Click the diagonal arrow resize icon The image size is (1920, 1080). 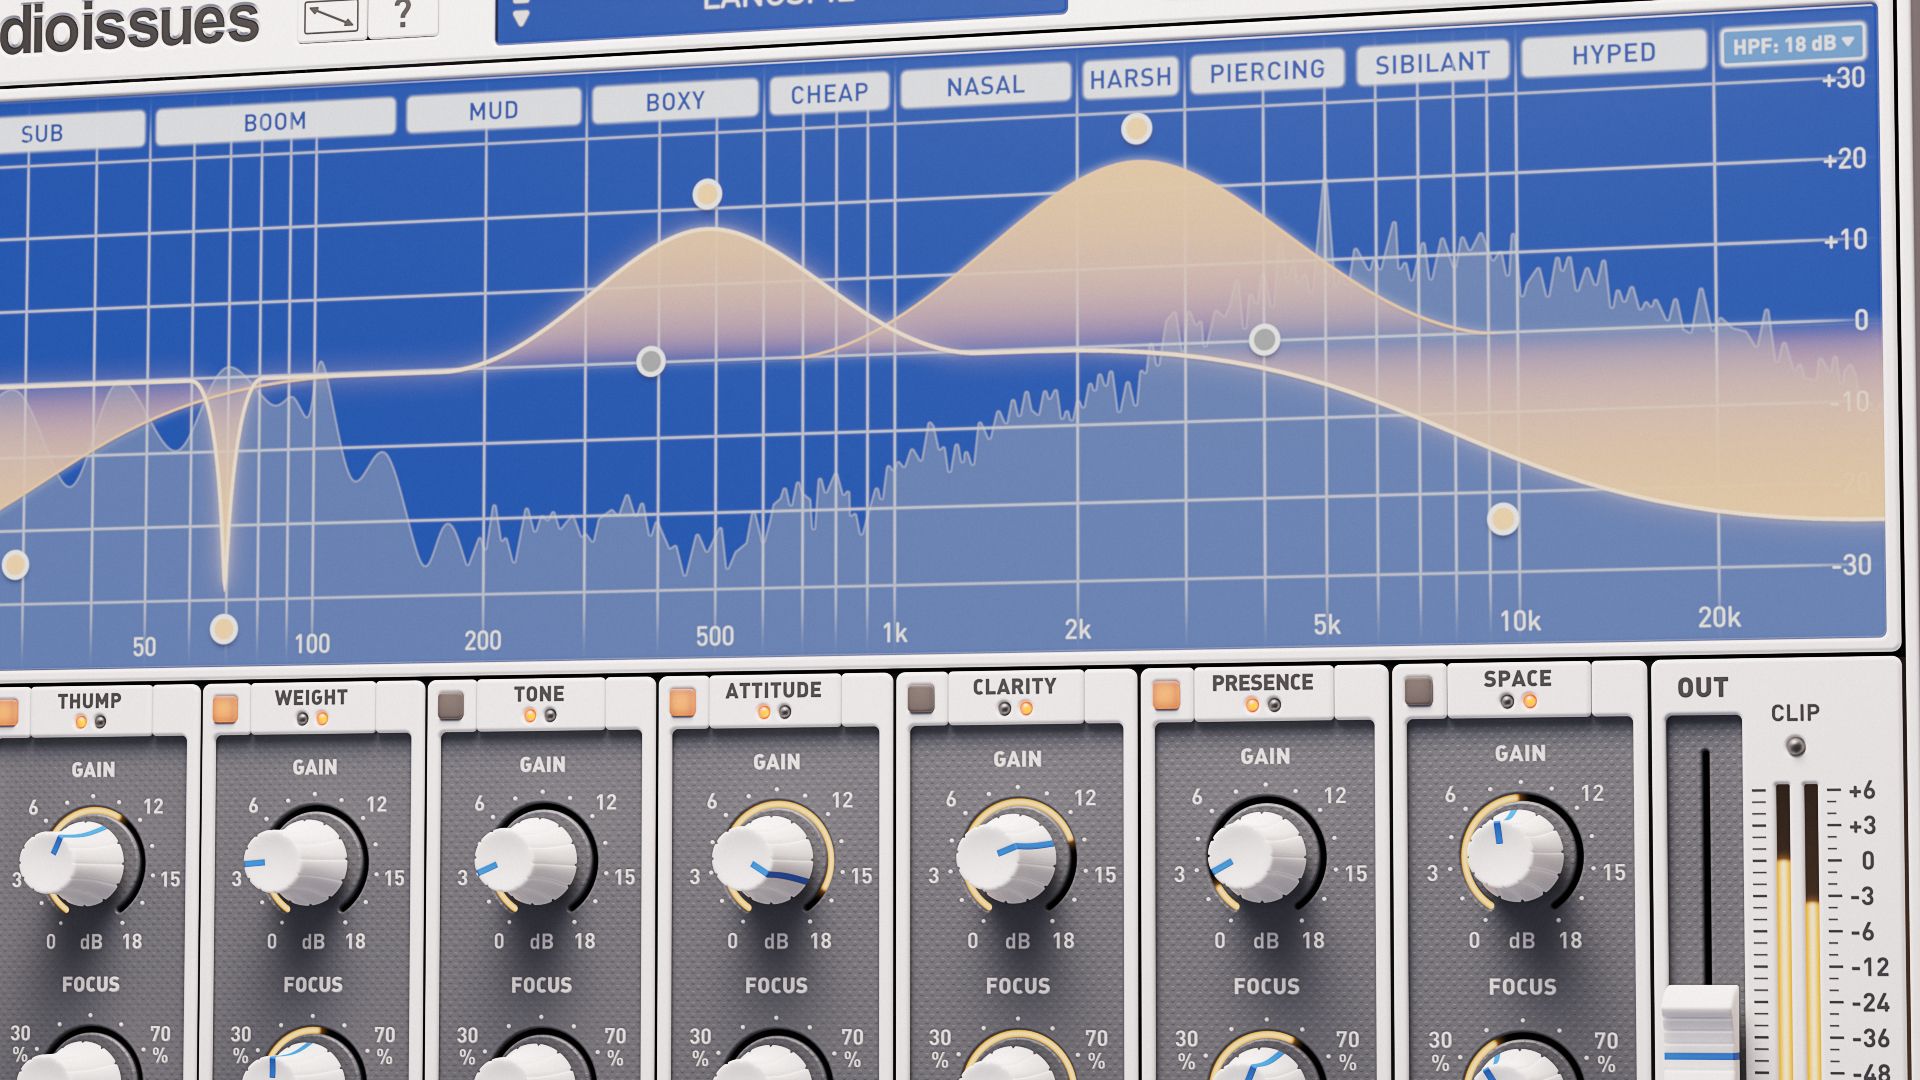point(331,18)
